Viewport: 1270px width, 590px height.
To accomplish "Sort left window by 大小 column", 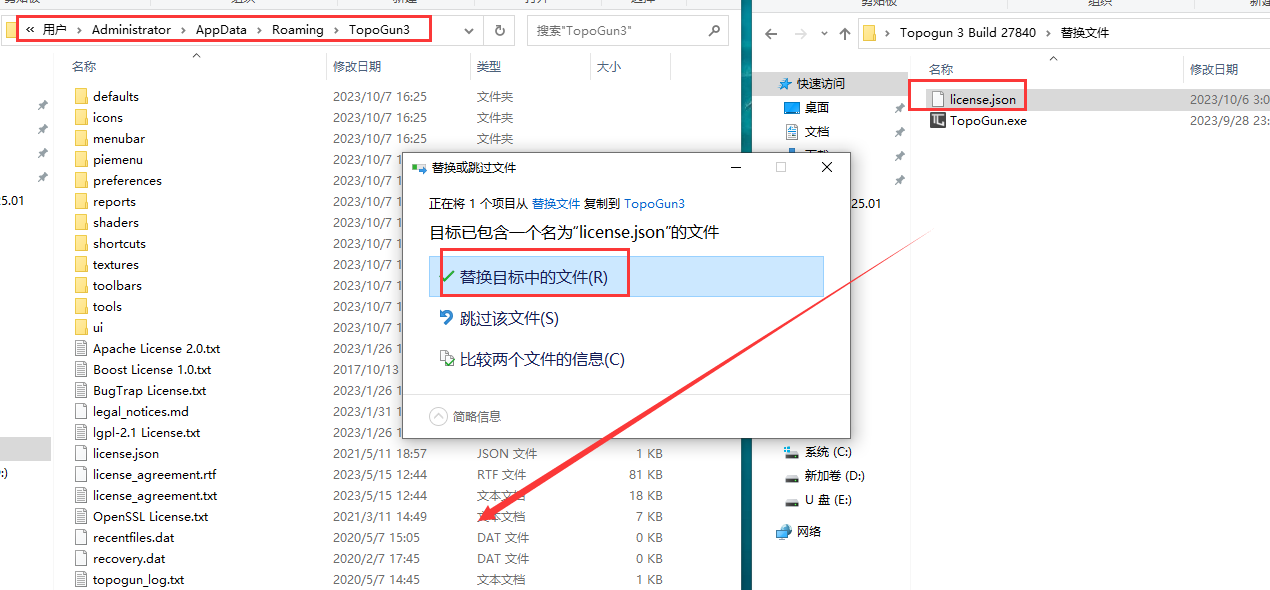I will tap(609, 67).
